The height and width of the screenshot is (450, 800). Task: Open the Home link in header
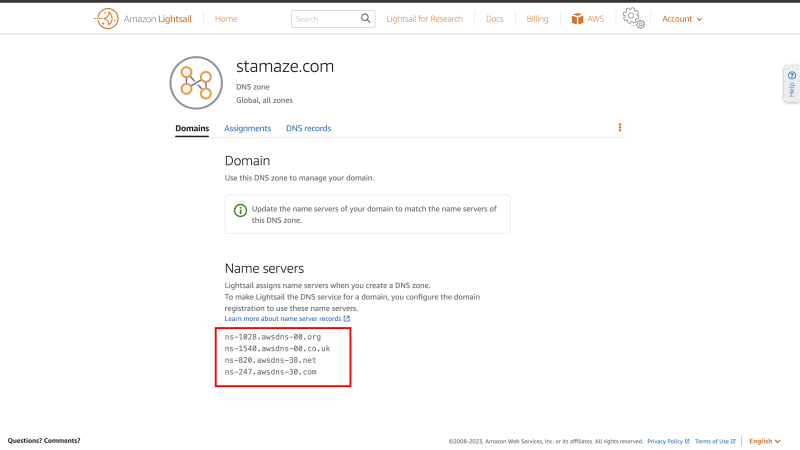(226, 19)
